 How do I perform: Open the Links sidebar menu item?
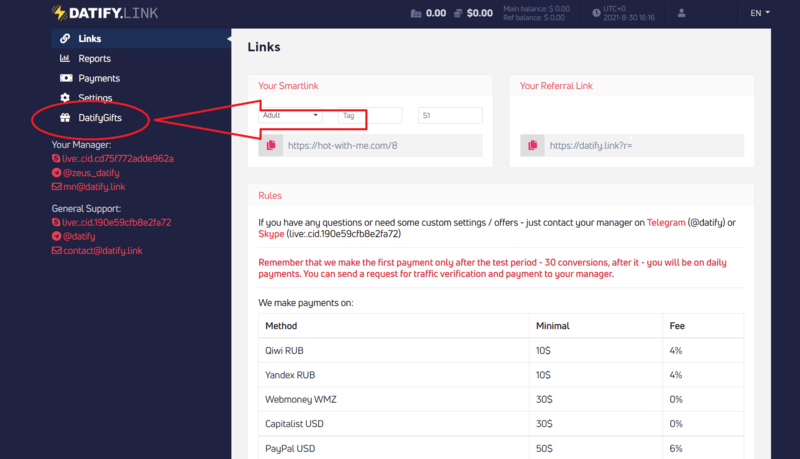pos(141,39)
